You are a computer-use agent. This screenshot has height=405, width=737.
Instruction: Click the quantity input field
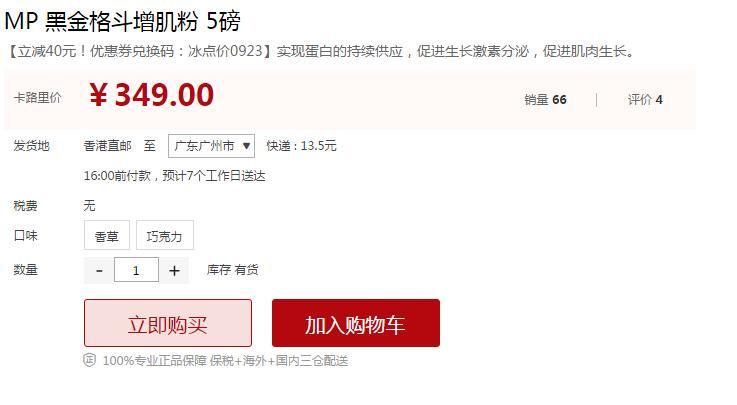click(136, 270)
